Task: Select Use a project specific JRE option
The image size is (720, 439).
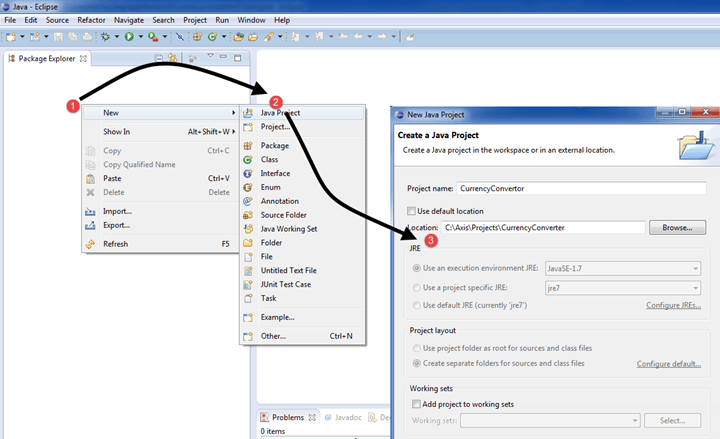Action: tap(417, 287)
